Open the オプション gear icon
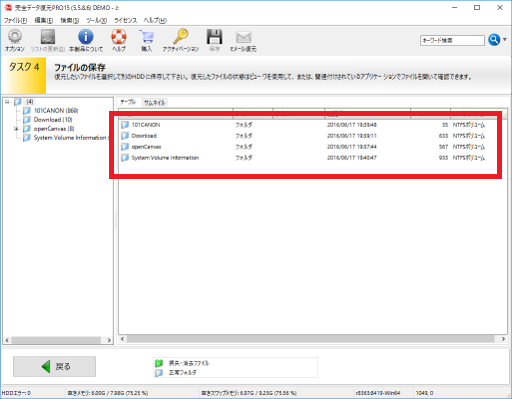This screenshot has height=399, width=512. [15, 37]
